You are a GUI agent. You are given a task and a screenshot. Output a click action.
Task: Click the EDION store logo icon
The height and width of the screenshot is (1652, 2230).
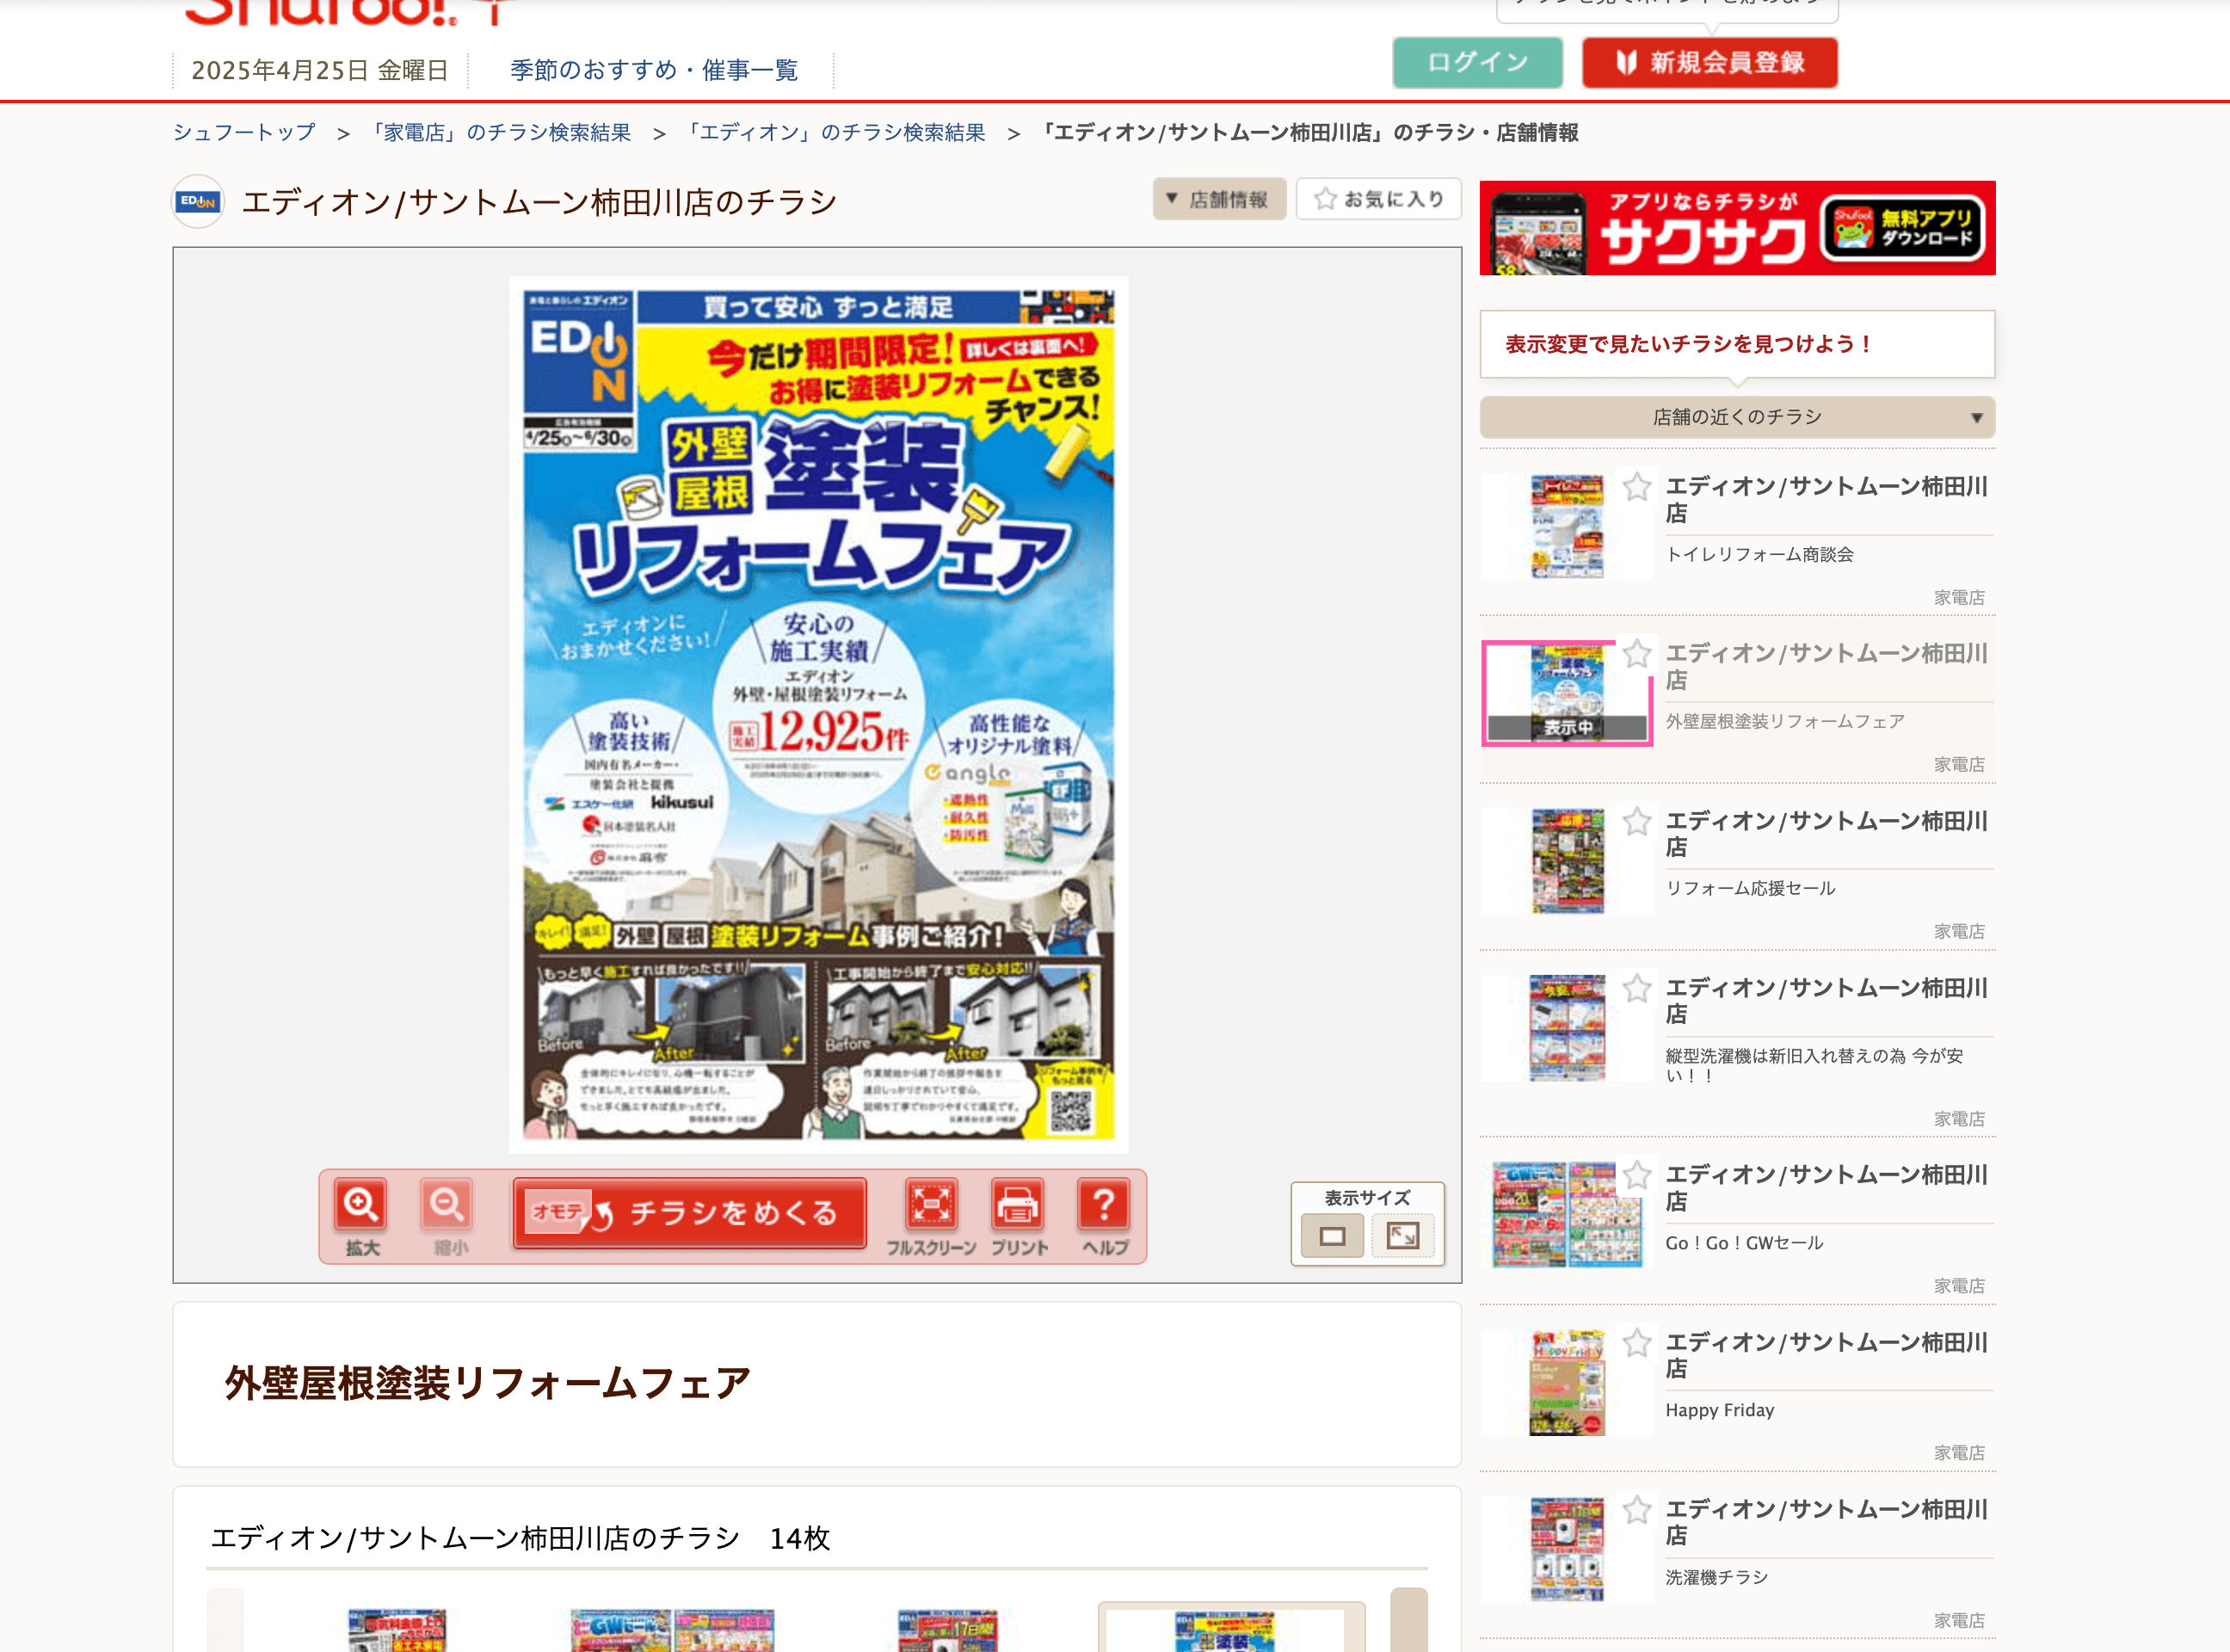click(x=198, y=202)
